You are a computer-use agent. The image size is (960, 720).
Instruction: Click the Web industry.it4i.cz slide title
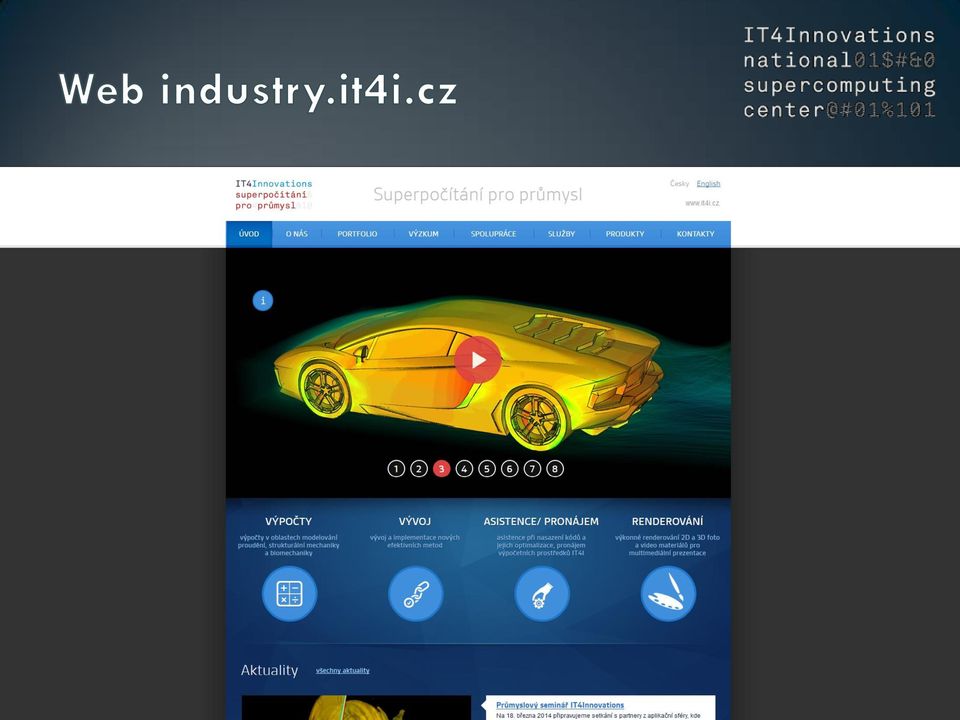tap(258, 91)
